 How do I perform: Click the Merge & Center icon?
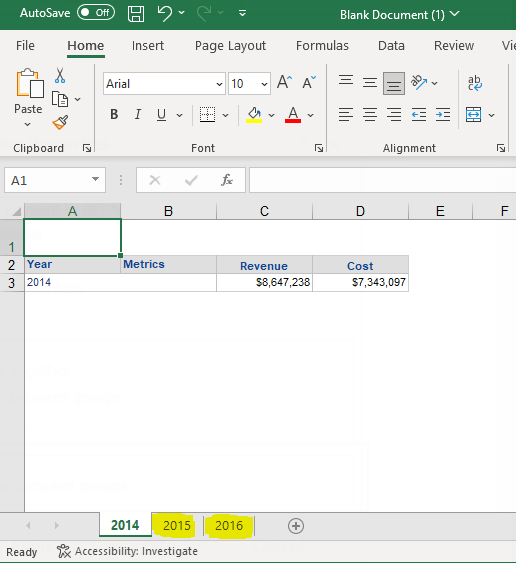coord(474,115)
